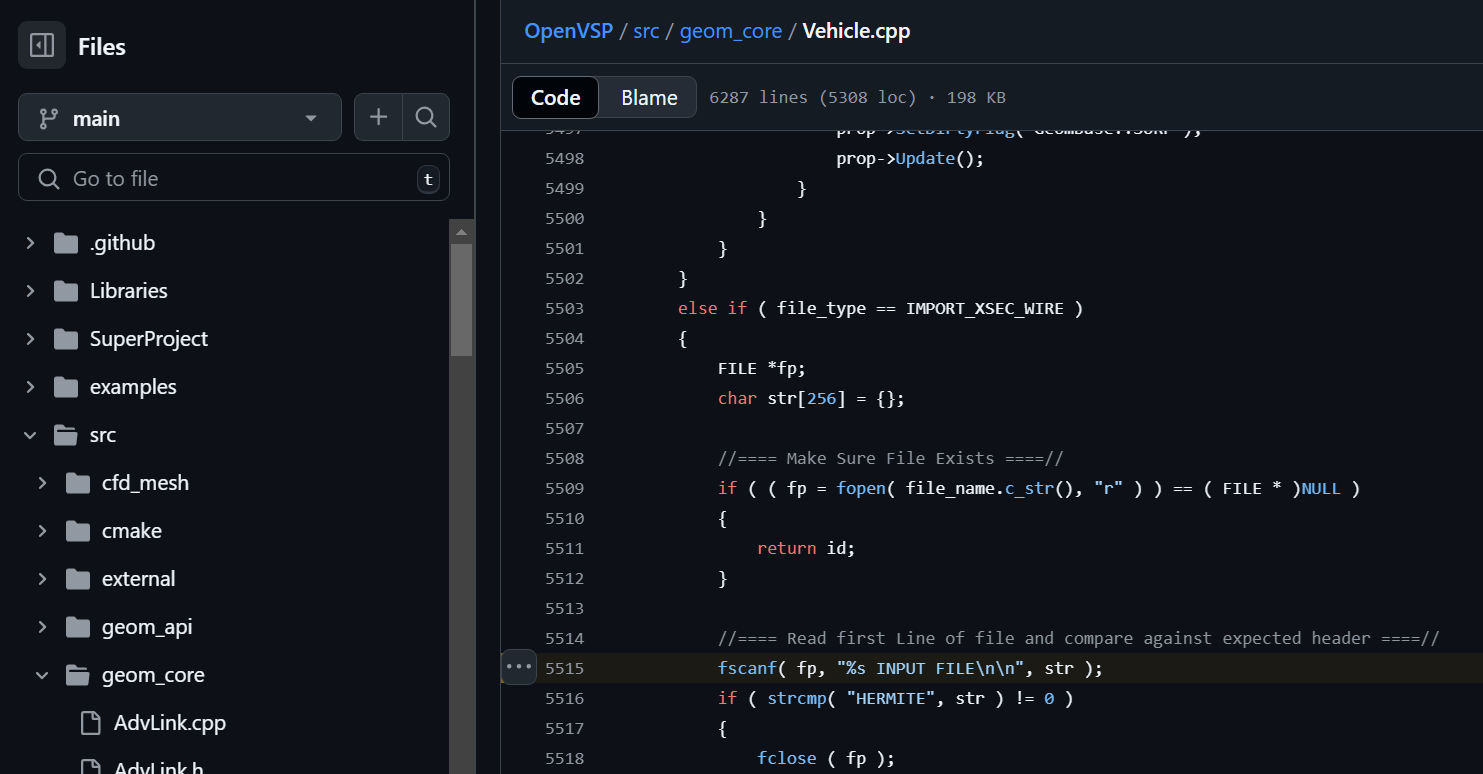
Task: Click 'Make Sure File Exists' comment line
Action: [890, 458]
